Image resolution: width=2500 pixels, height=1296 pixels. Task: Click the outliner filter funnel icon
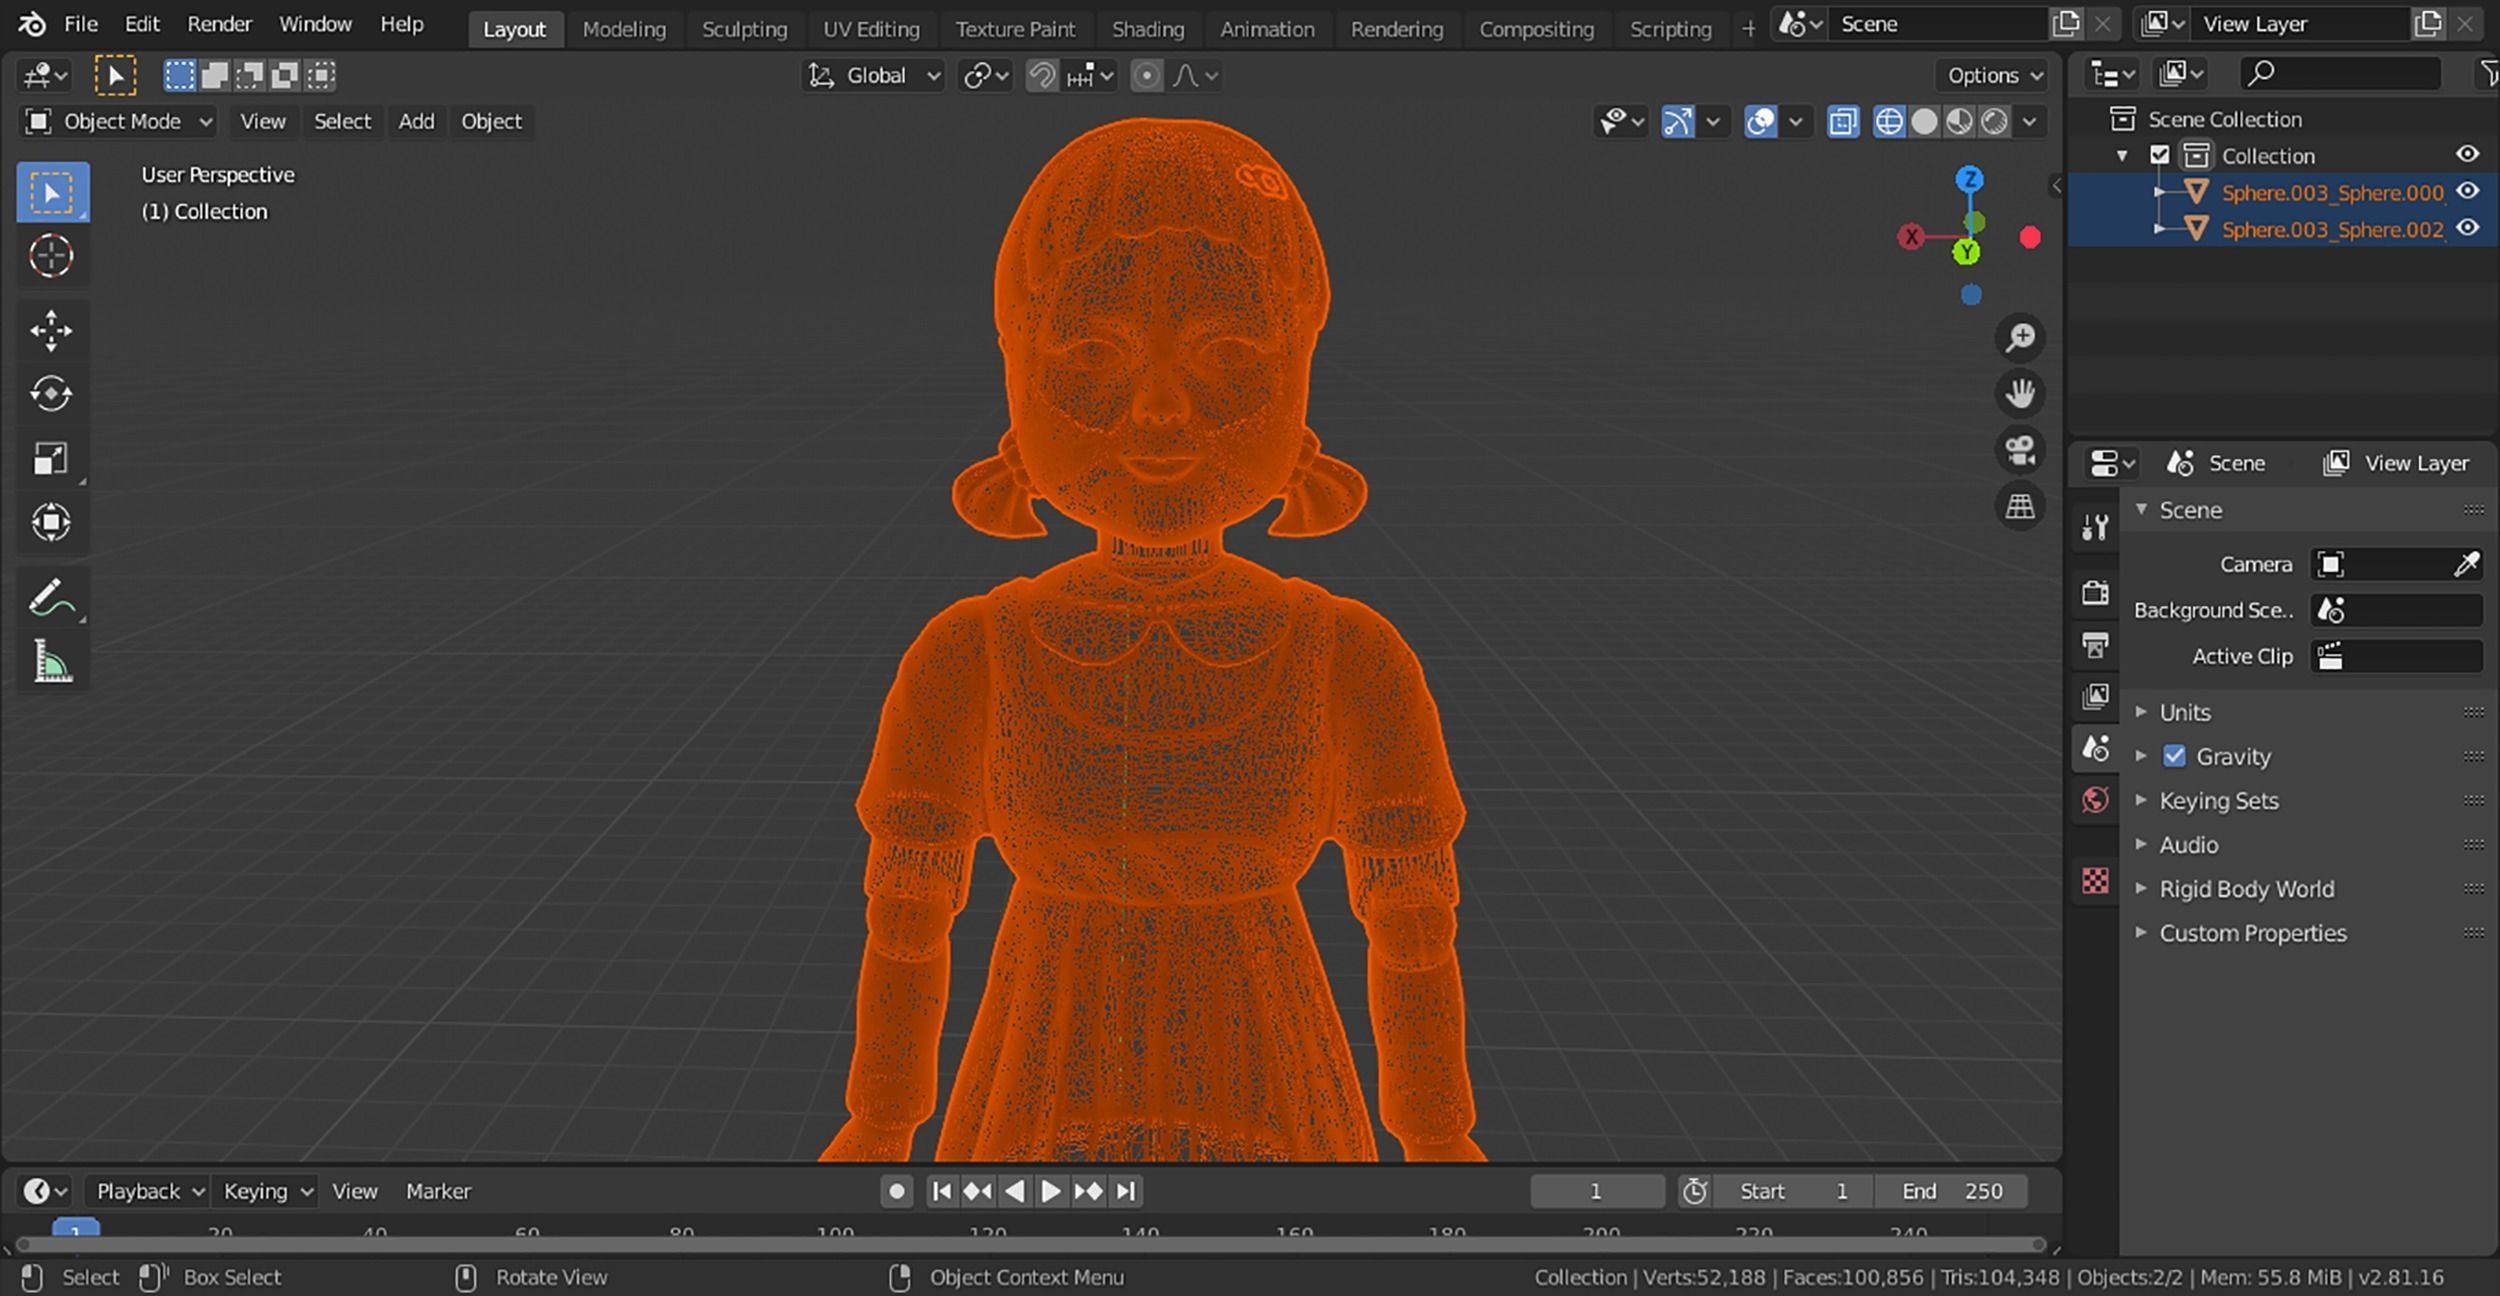pyautogui.click(x=2489, y=74)
